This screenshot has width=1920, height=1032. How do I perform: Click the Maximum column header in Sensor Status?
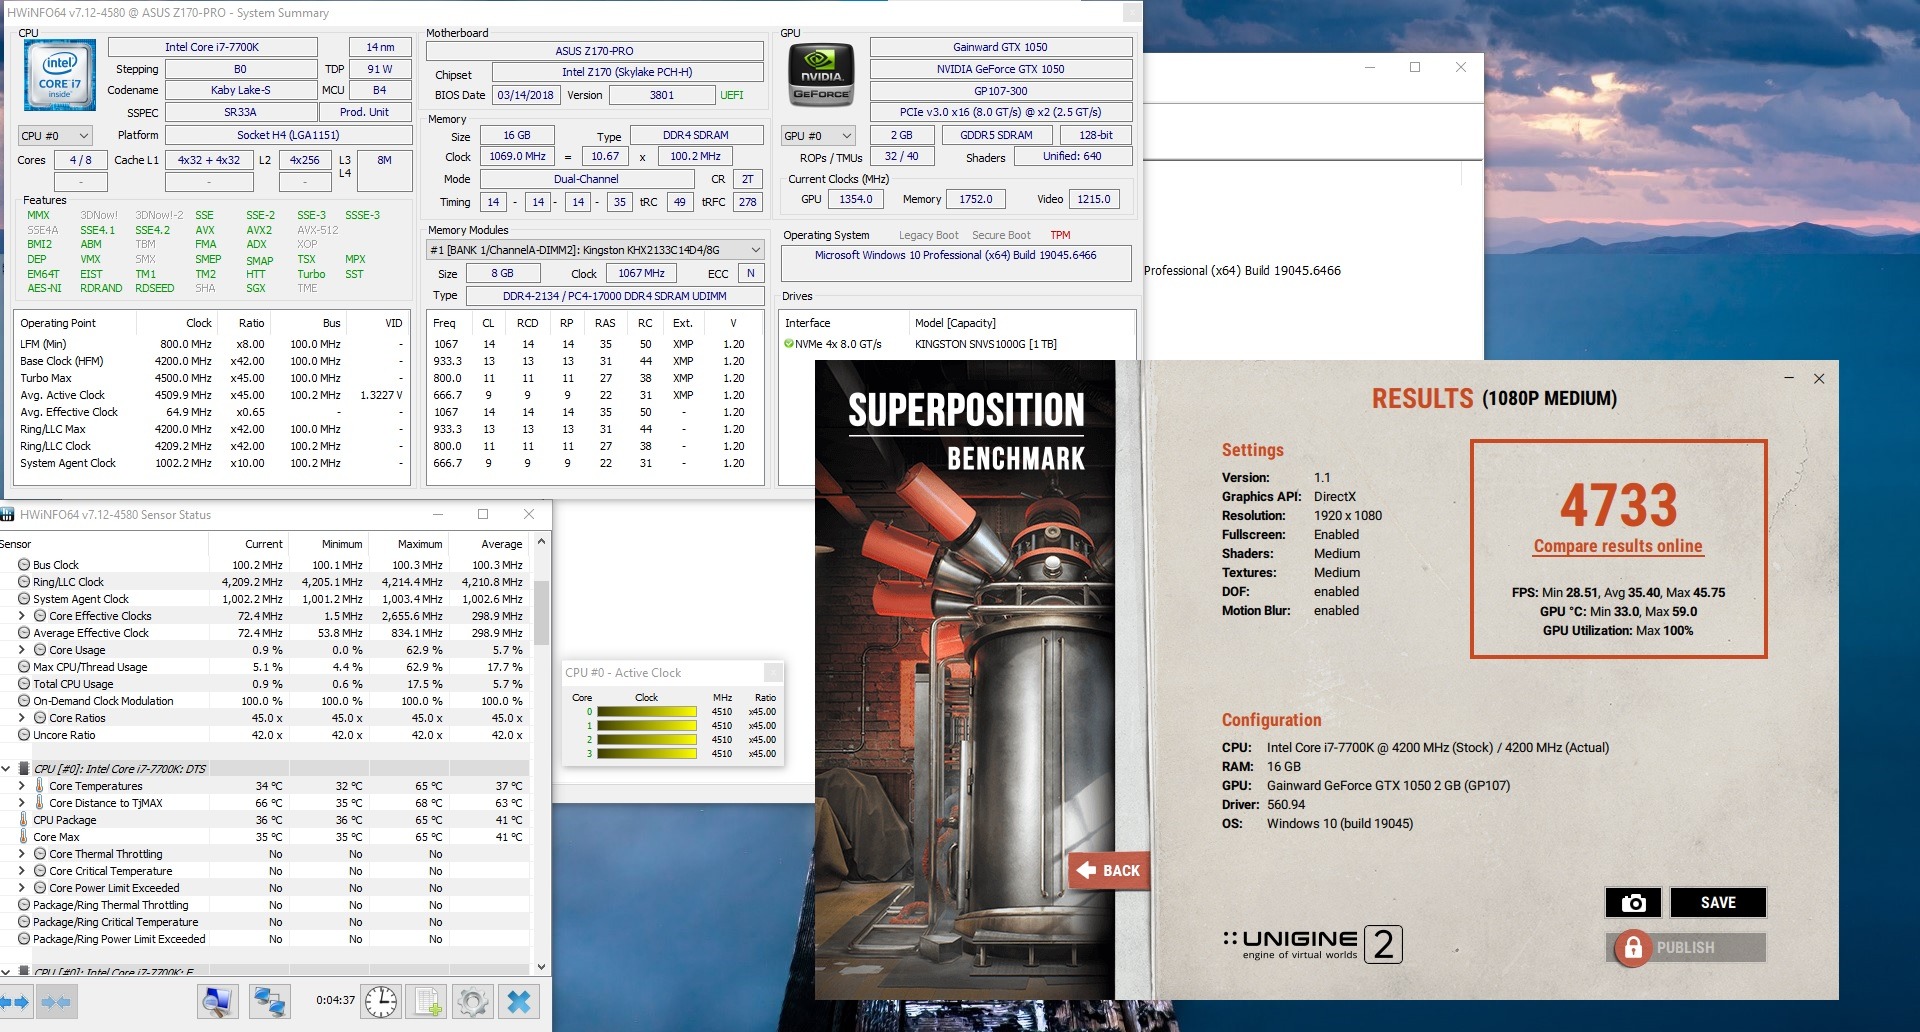[408, 544]
